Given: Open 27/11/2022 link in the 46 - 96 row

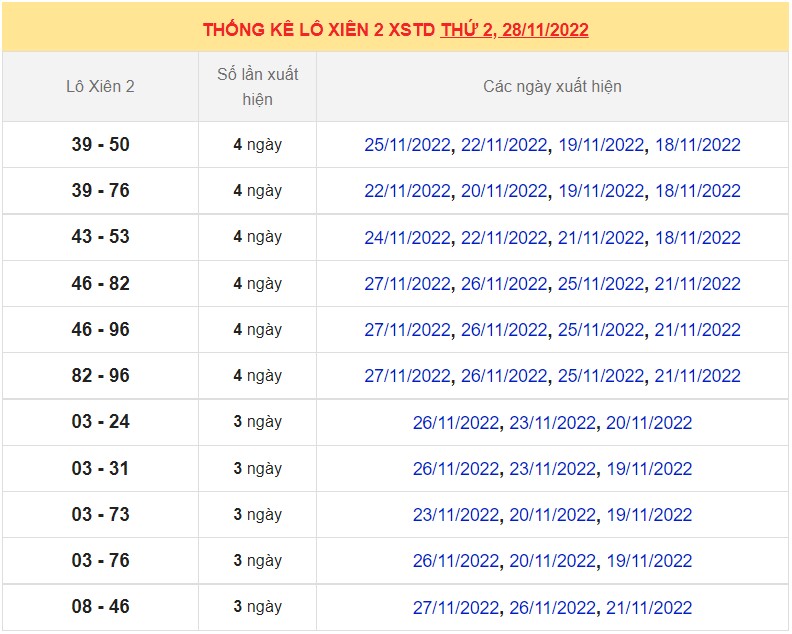Looking at the screenshot, I should pos(407,330).
